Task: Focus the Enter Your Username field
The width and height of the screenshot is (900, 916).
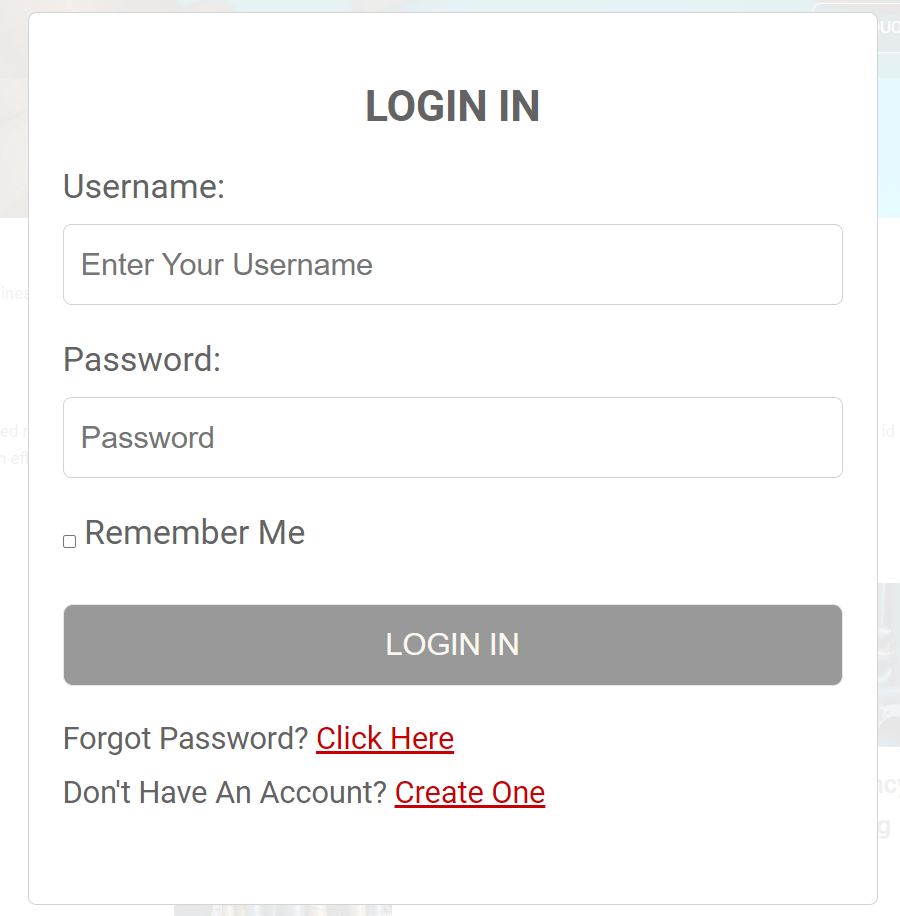Action: 453,265
